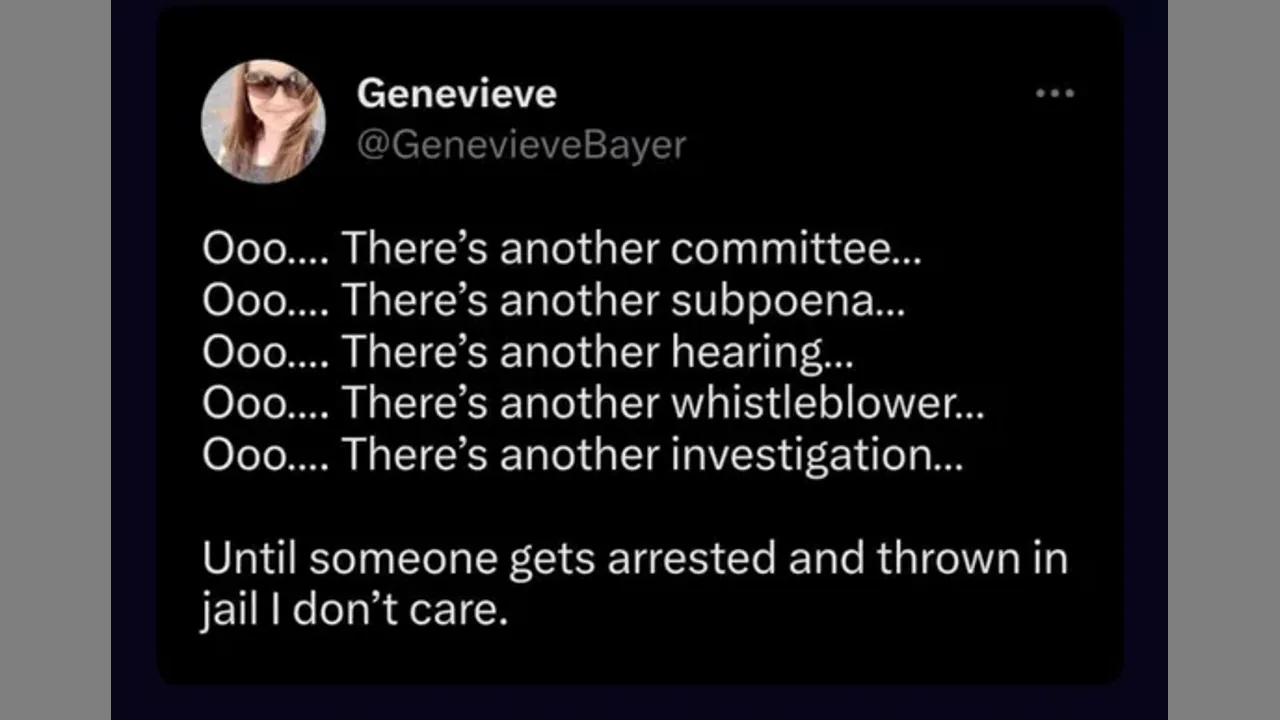Click Genevieve's profile picture

tap(263, 121)
